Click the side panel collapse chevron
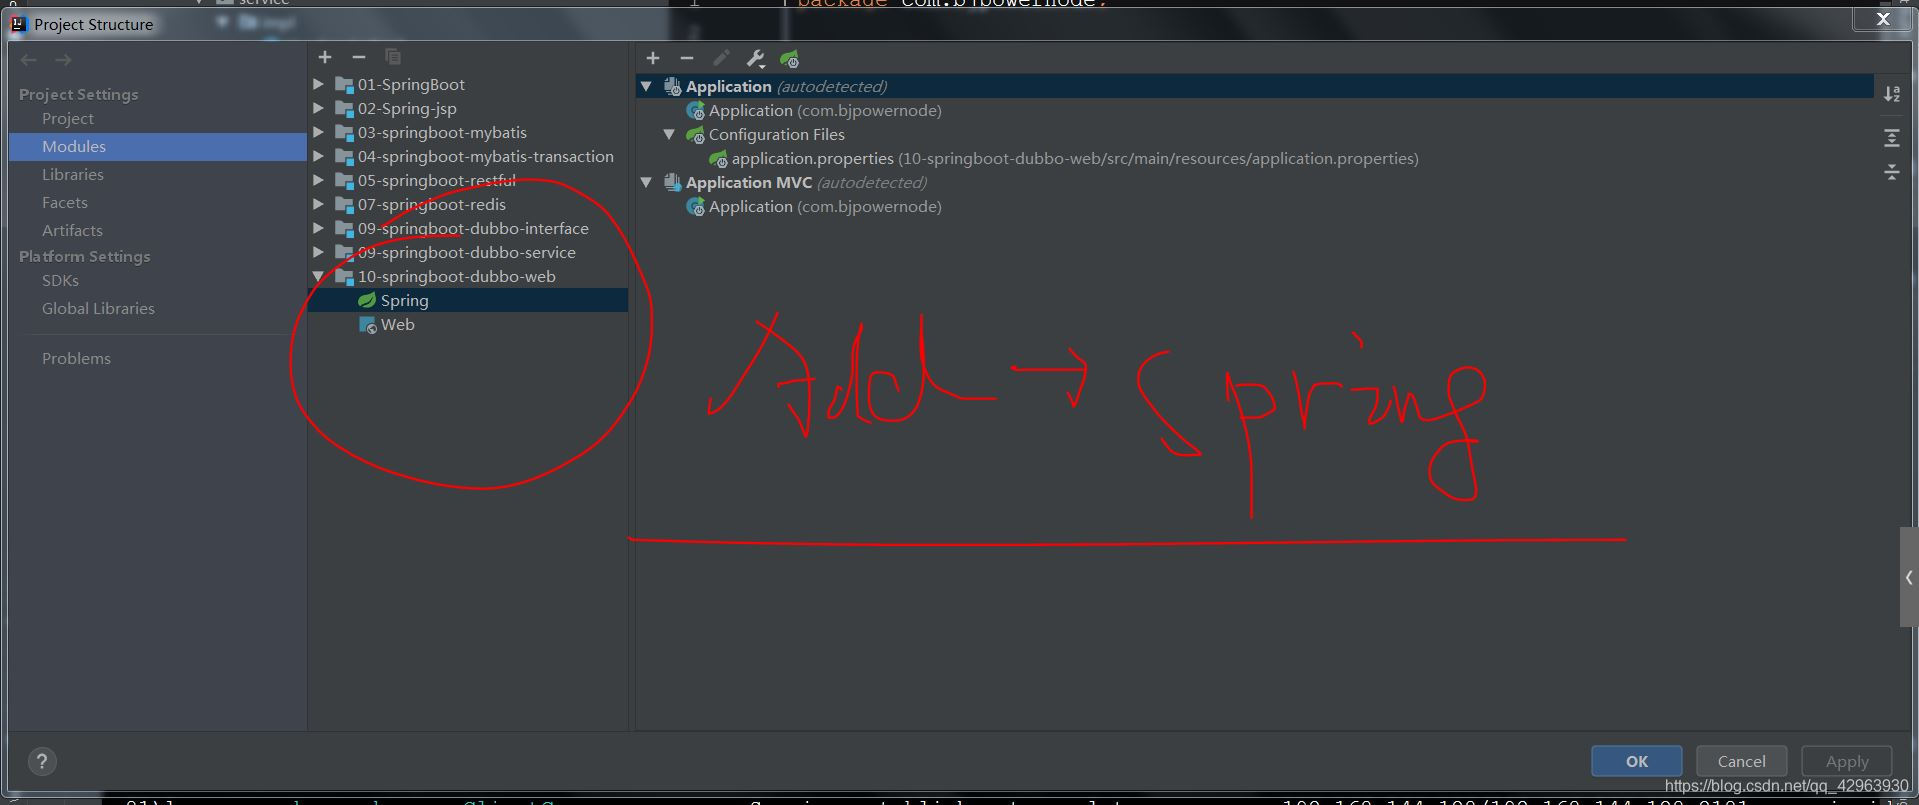 [1909, 577]
